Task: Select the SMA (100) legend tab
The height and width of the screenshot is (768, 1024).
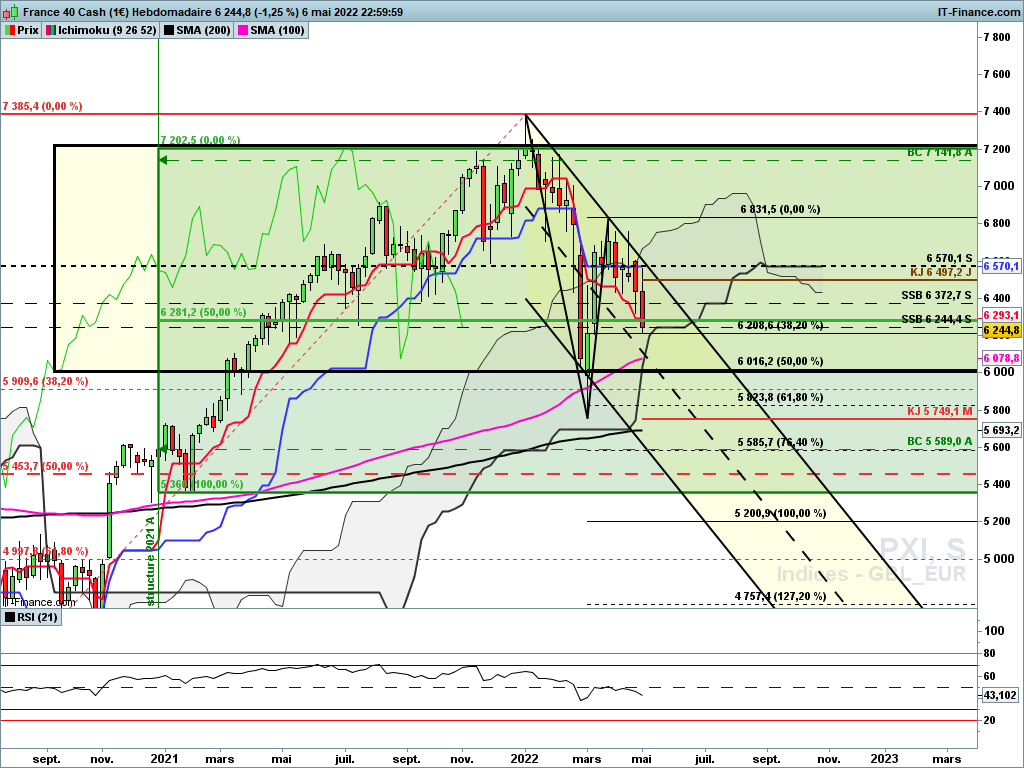Action: tap(271, 30)
